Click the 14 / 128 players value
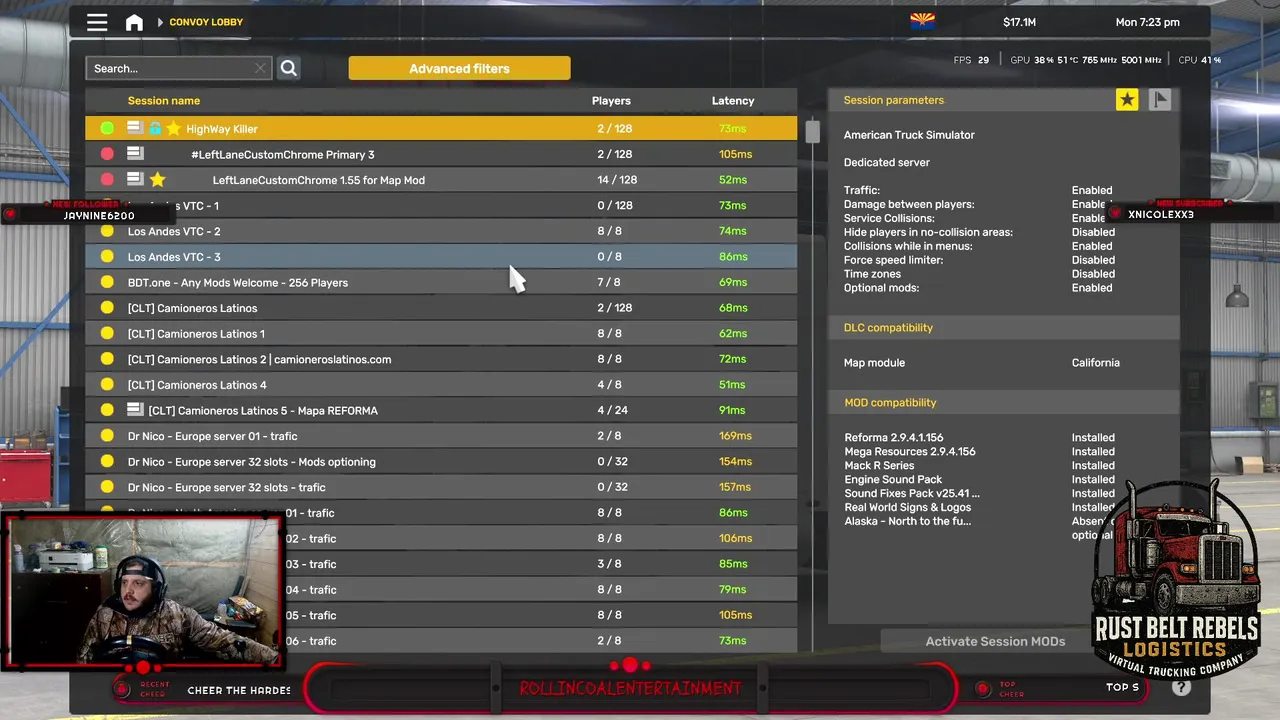The width and height of the screenshot is (1280, 720). (617, 180)
